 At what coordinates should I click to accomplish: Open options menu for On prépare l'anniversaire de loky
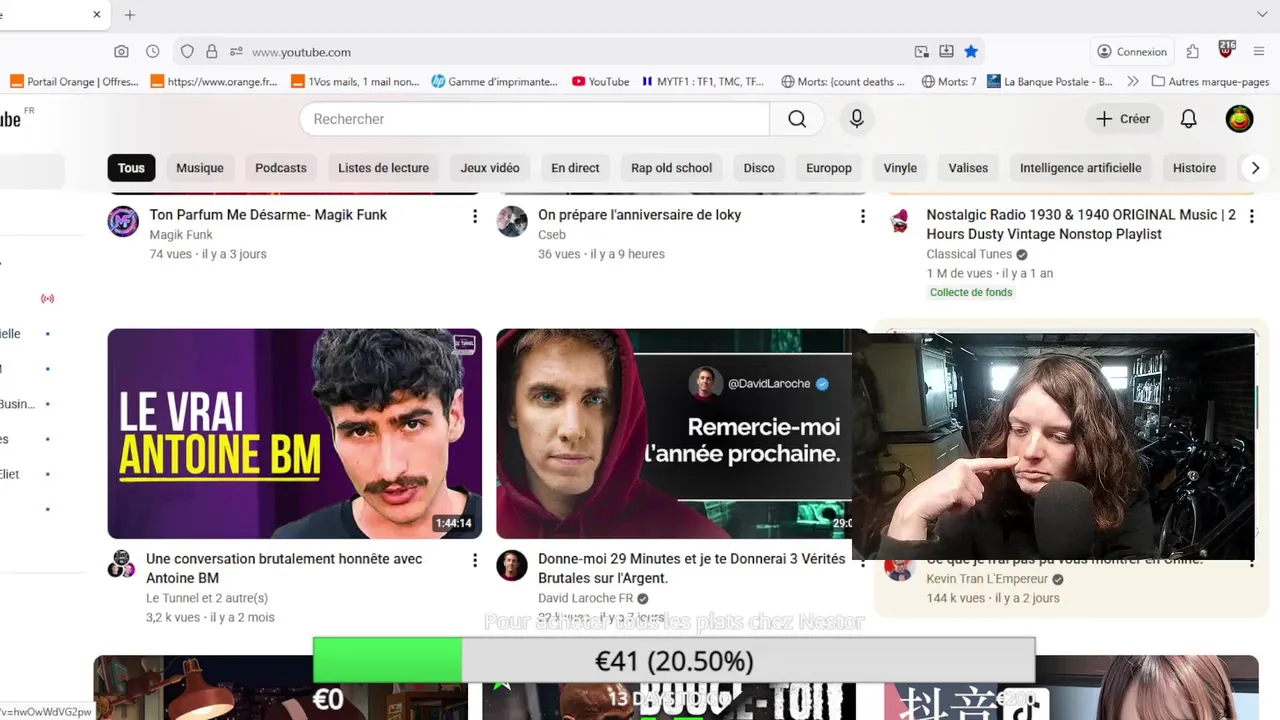tap(863, 216)
